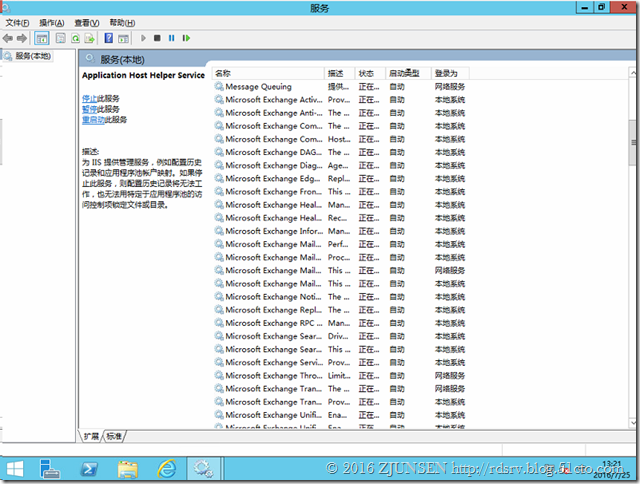Click the 暂停 service link
Viewport: 640px width, 484px height.
[x=89, y=109]
